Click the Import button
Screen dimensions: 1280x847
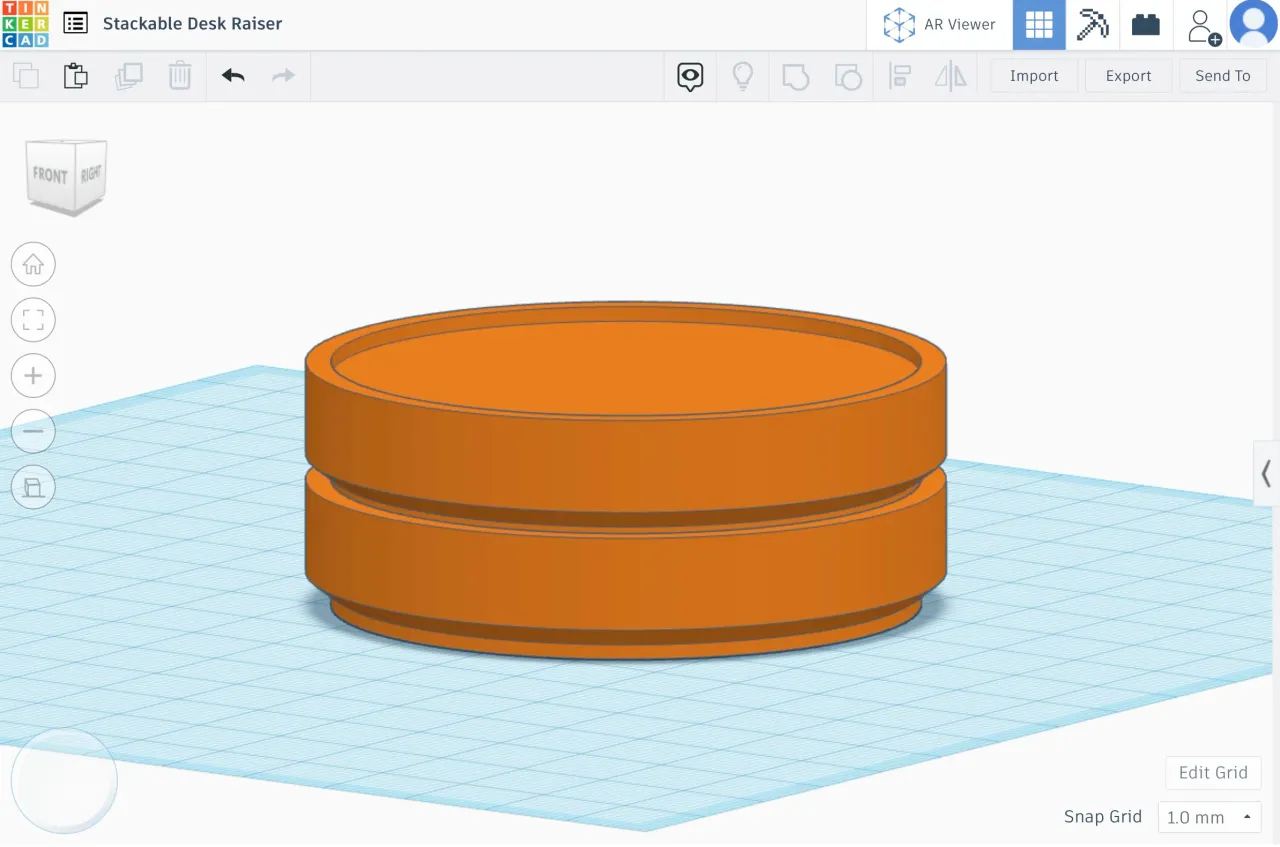(x=1034, y=76)
